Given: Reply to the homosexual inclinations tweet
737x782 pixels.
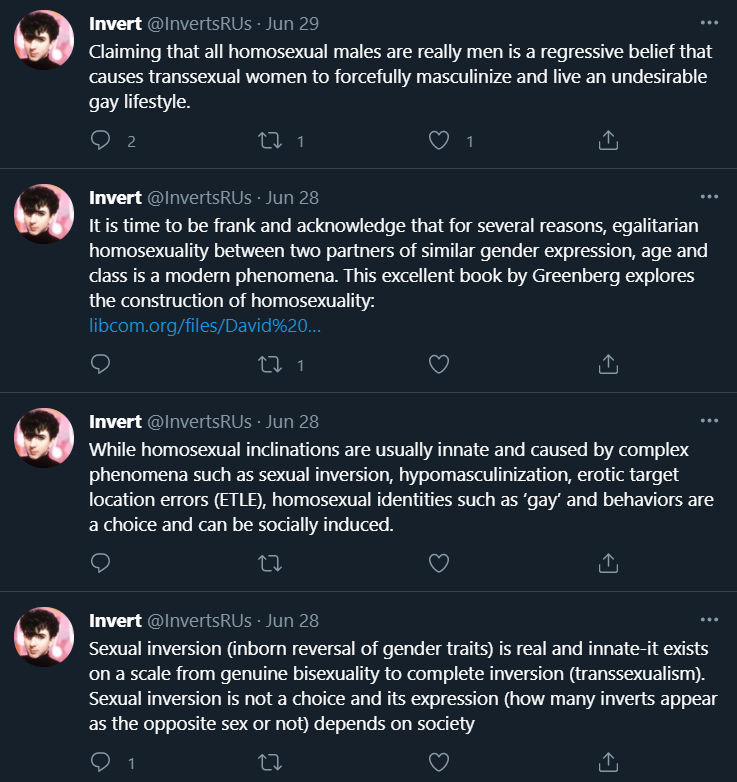Looking at the screenshot, I should 100,563.
